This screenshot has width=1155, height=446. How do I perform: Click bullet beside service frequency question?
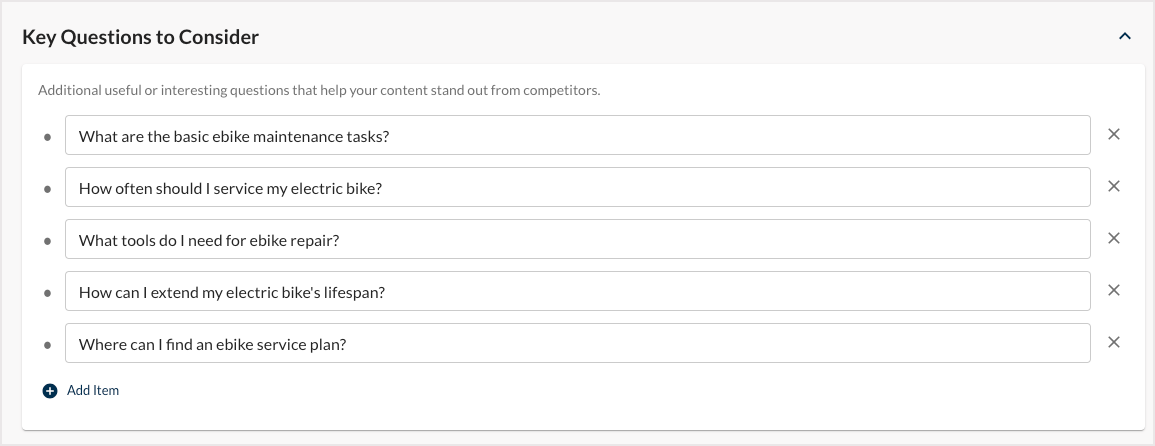point(47,189)
